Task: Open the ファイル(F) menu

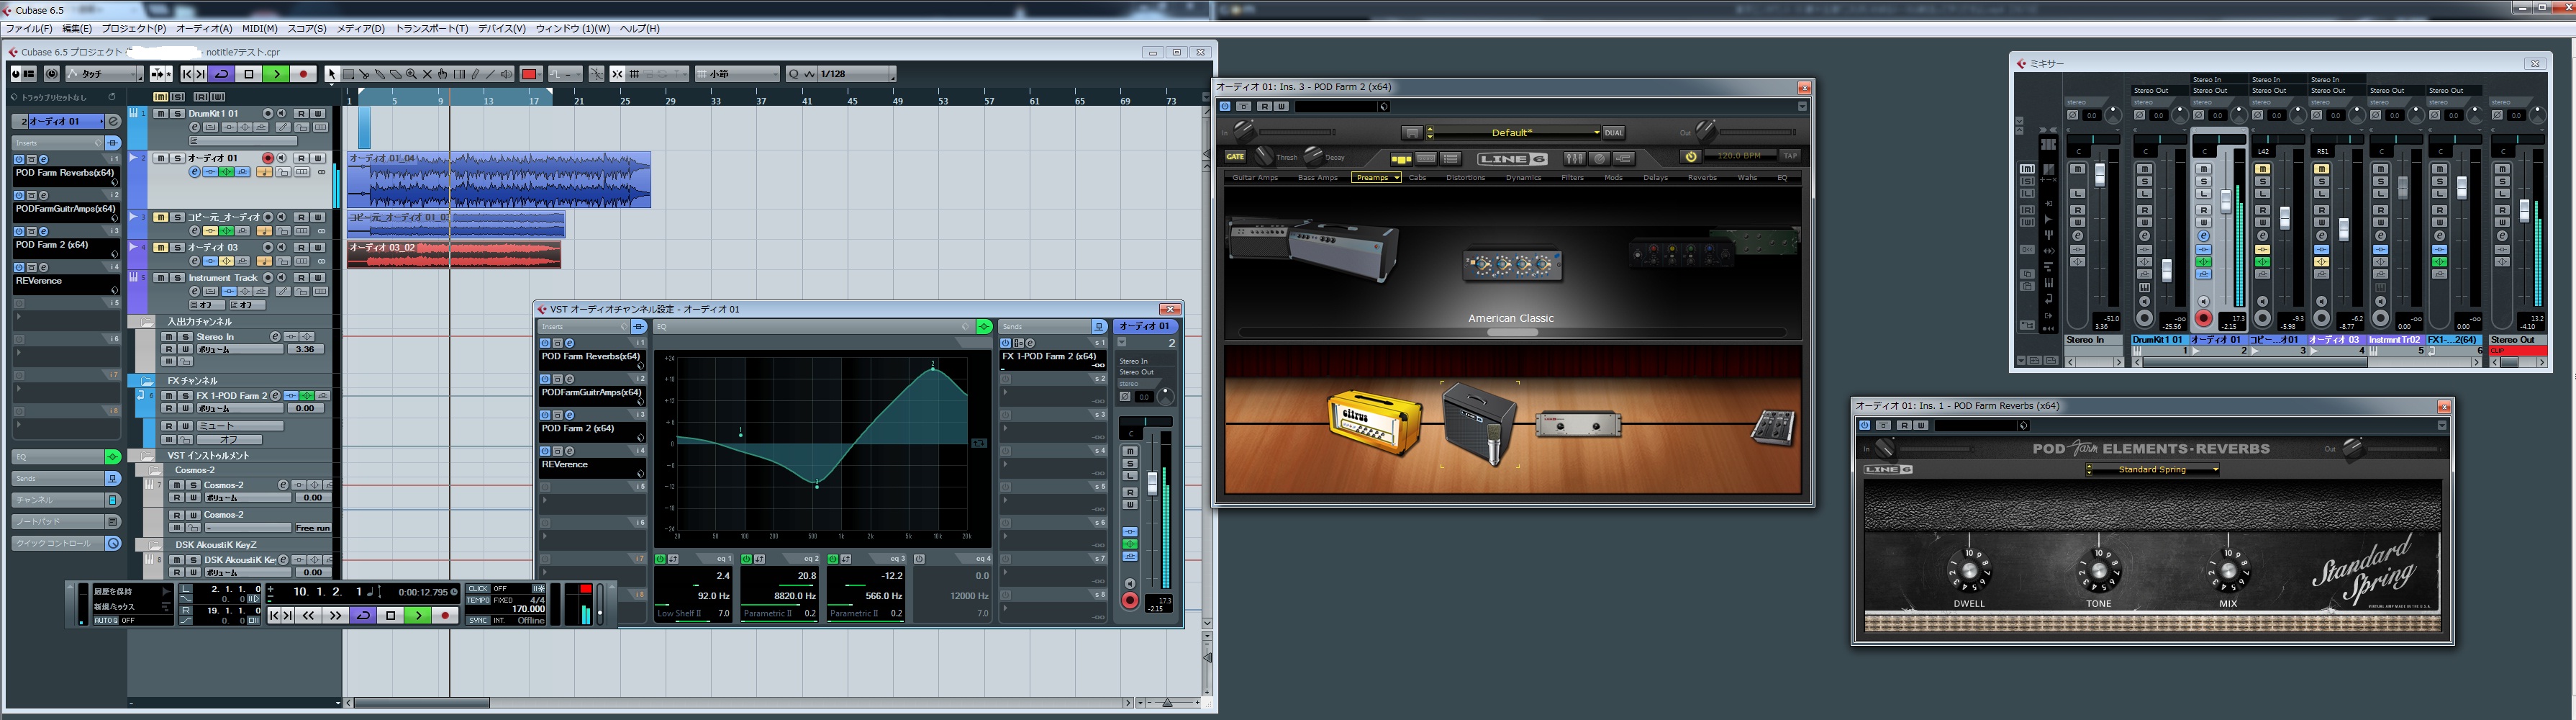Action: [29, 29]
